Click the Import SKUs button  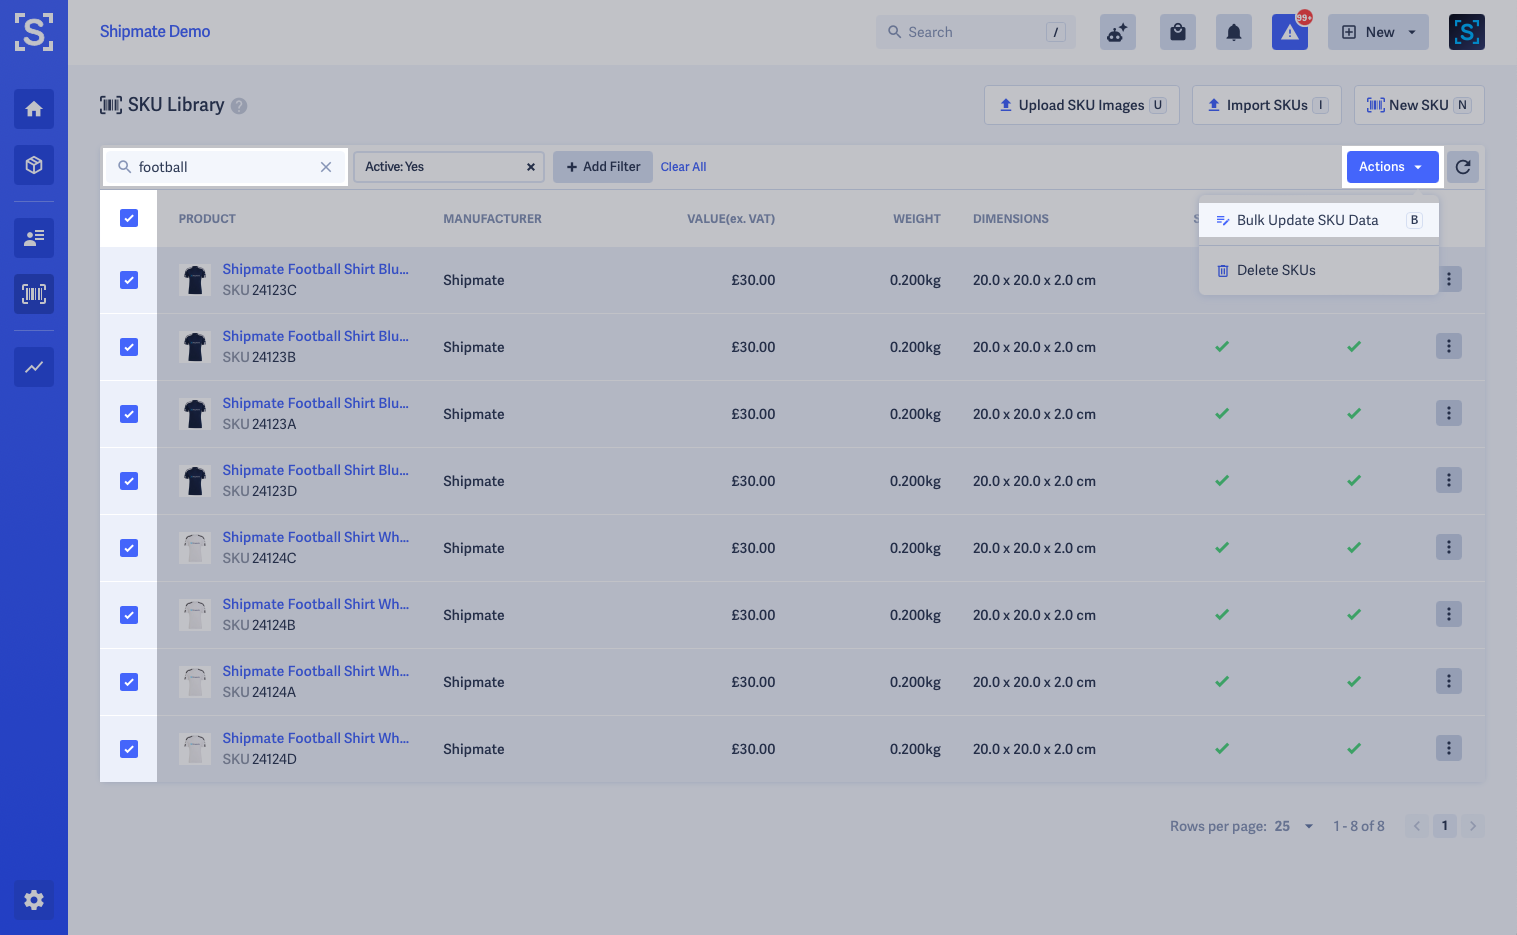coord(1267,105)
